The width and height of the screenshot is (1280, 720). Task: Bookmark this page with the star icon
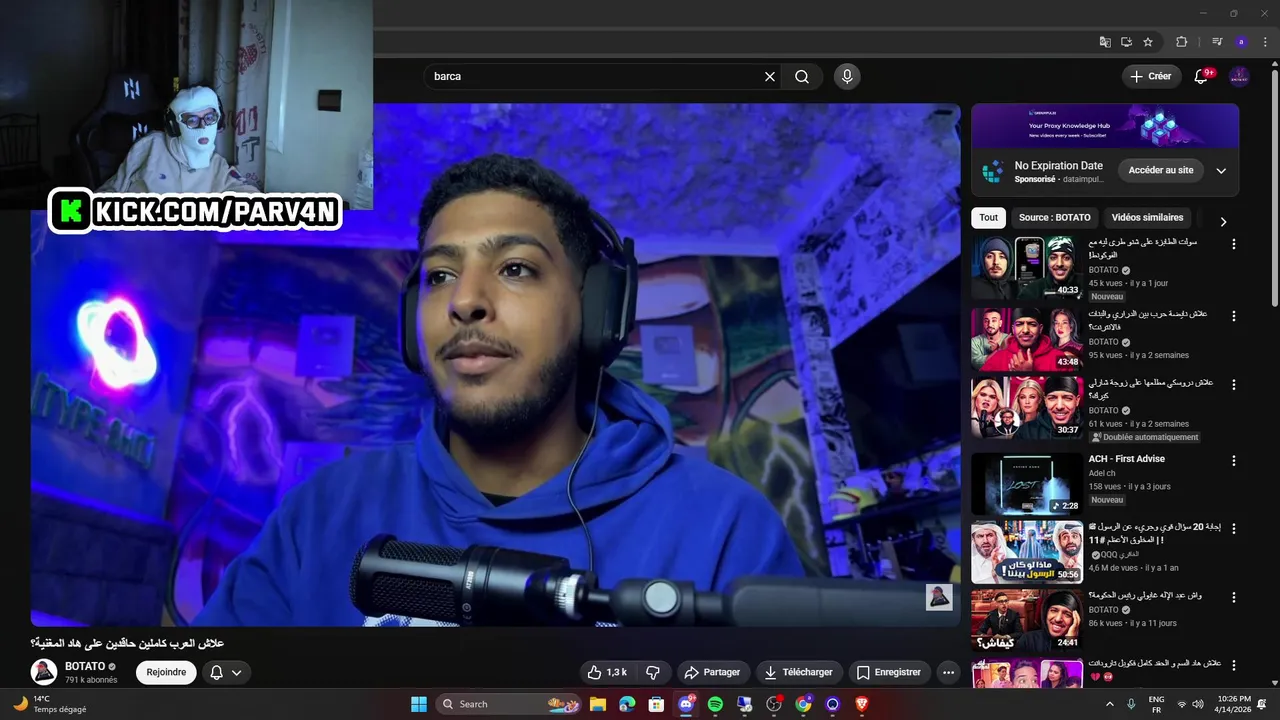(x=1148, y=42)
